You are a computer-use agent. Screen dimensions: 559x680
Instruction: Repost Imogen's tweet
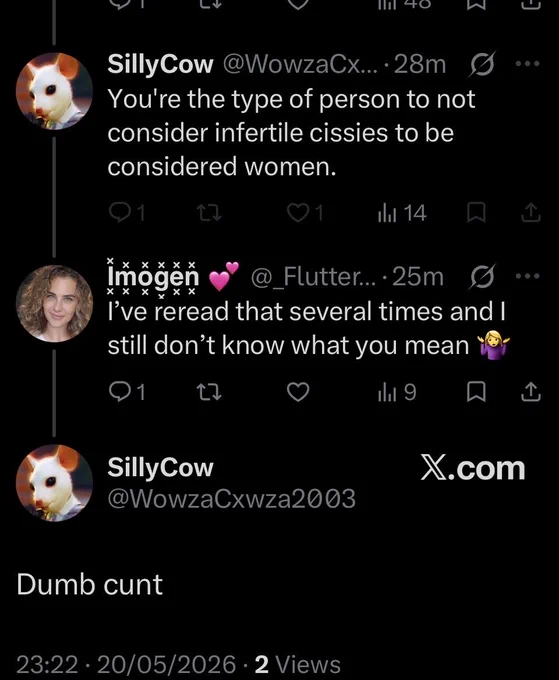(209, 392)
